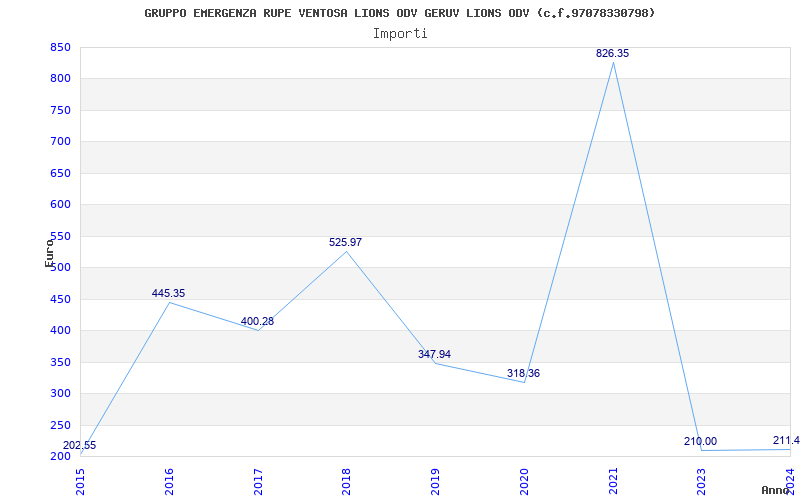Viewport: 800px width, 500px height.
Task: Click the 450 y-axis value
Action: (60, 299)
